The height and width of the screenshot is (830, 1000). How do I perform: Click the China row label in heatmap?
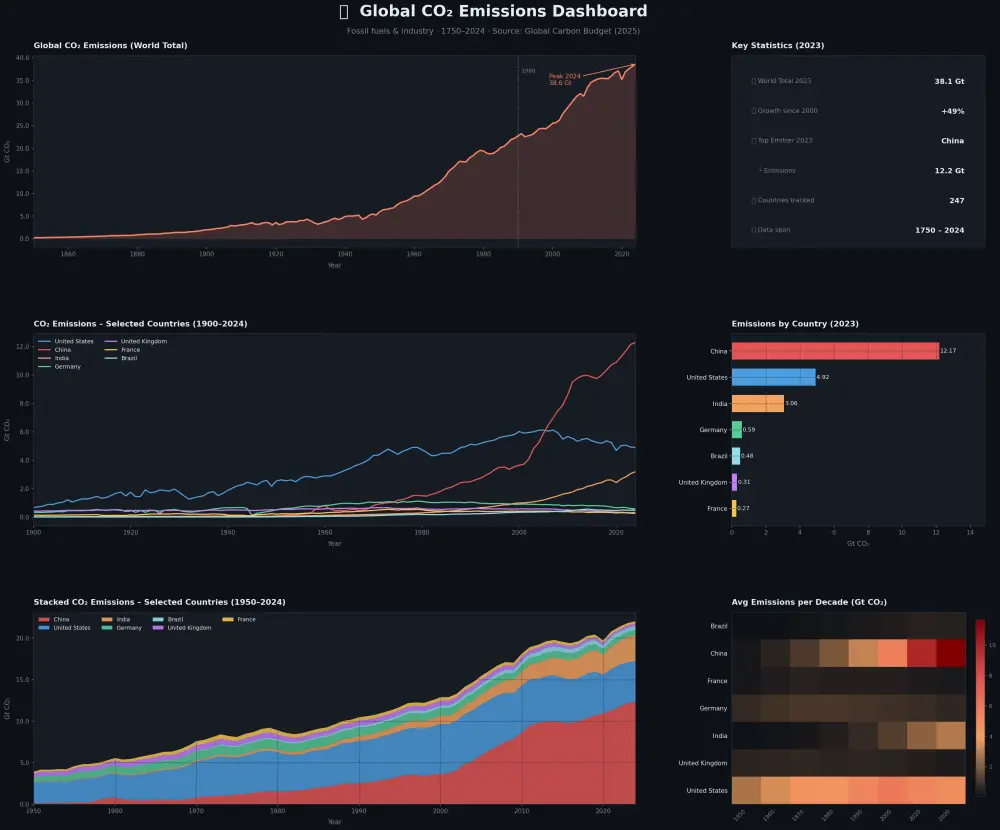pos(719,653)
